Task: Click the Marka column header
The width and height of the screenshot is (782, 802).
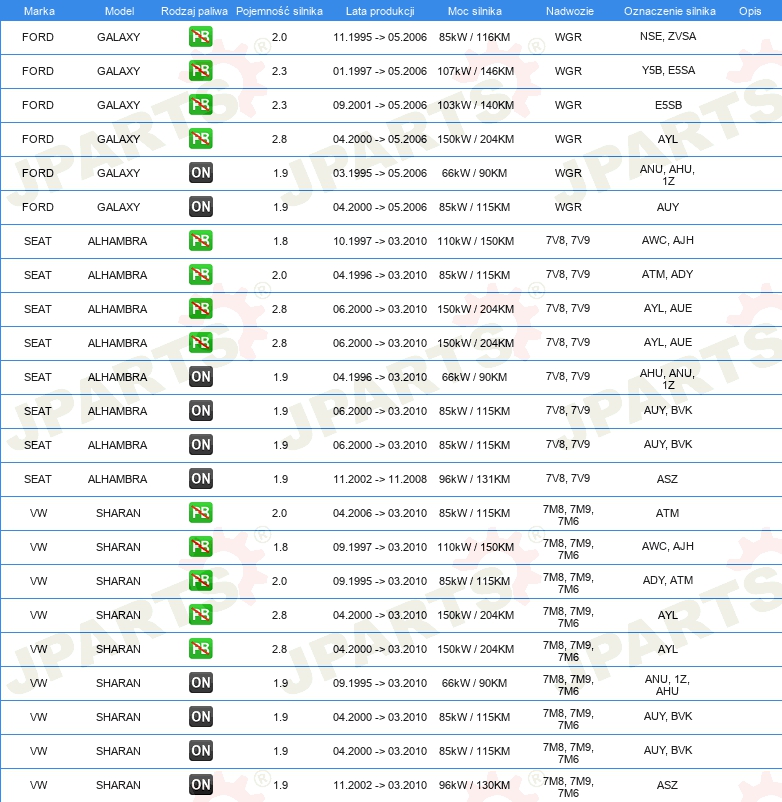Action: pos(39,11)
